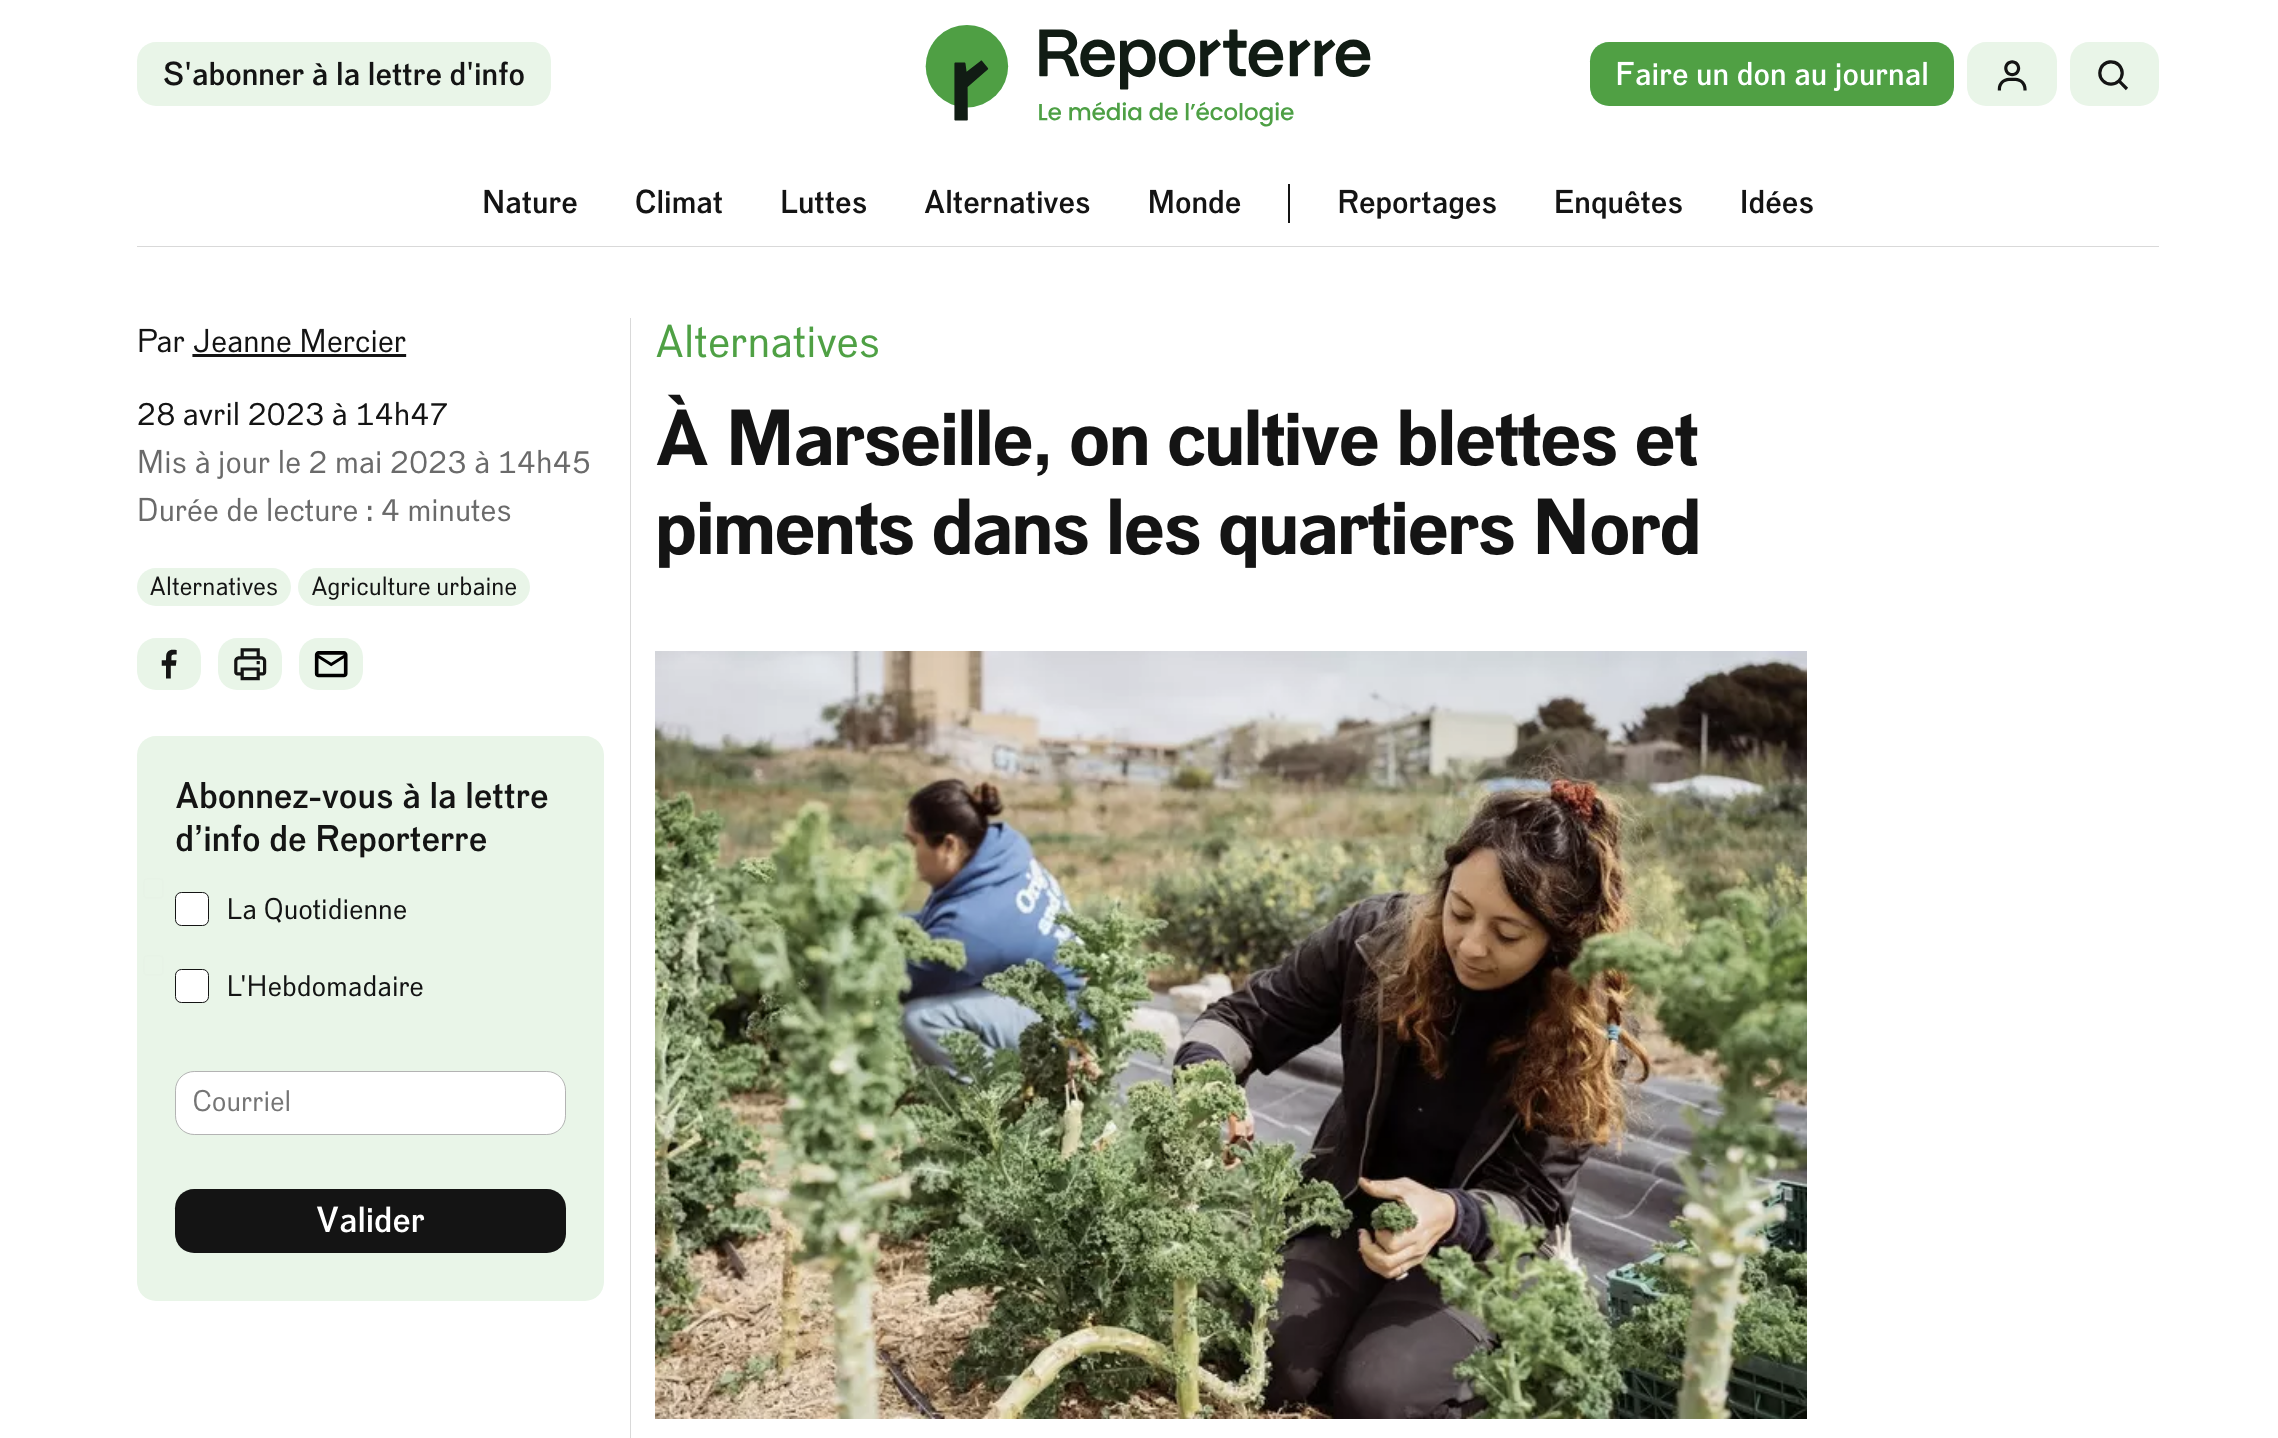Open the user account icon

pos(2011,74)
